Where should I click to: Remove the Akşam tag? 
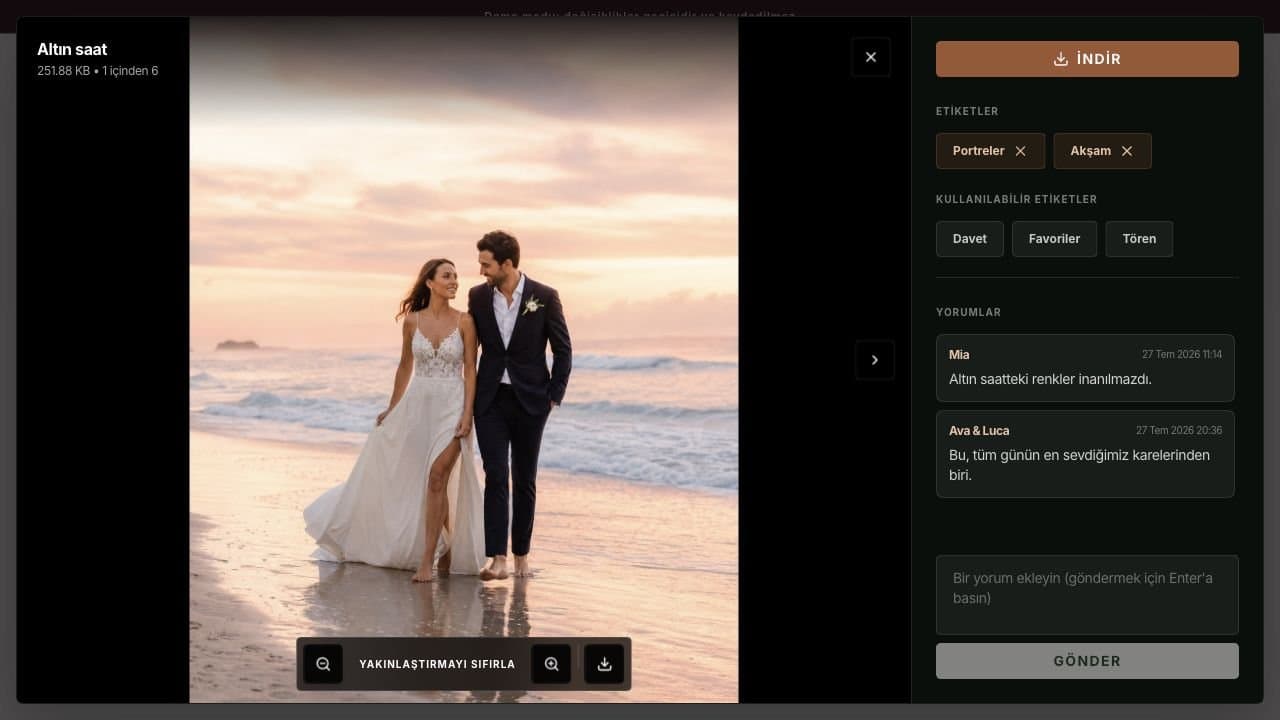tap(1127, 151)
